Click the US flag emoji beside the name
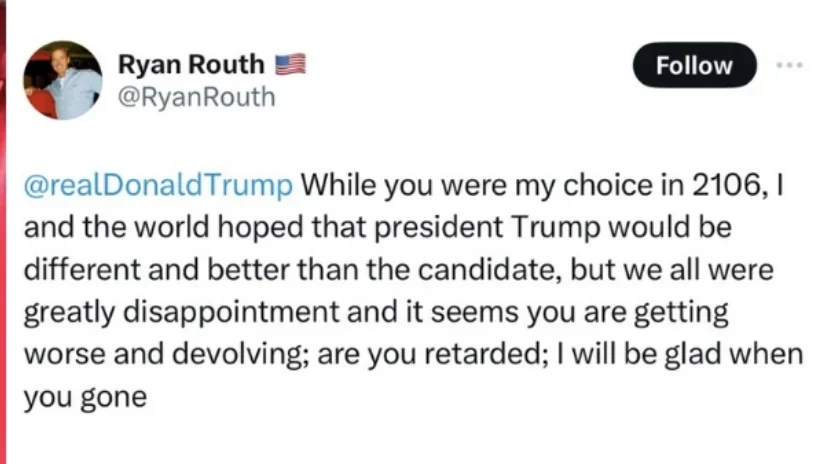Viewport: 818px width, 464px height. point(289,65)
